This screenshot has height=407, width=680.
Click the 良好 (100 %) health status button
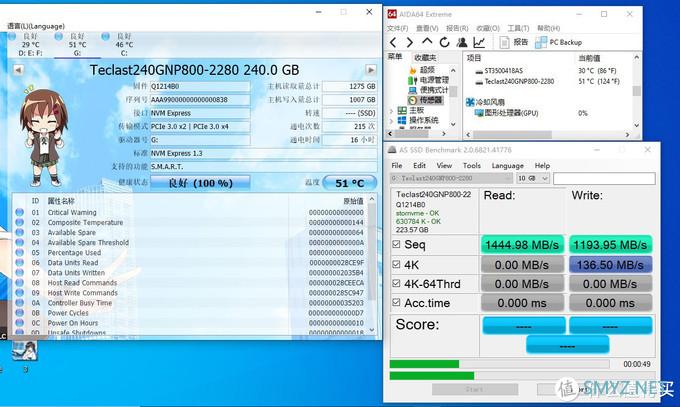200,183
